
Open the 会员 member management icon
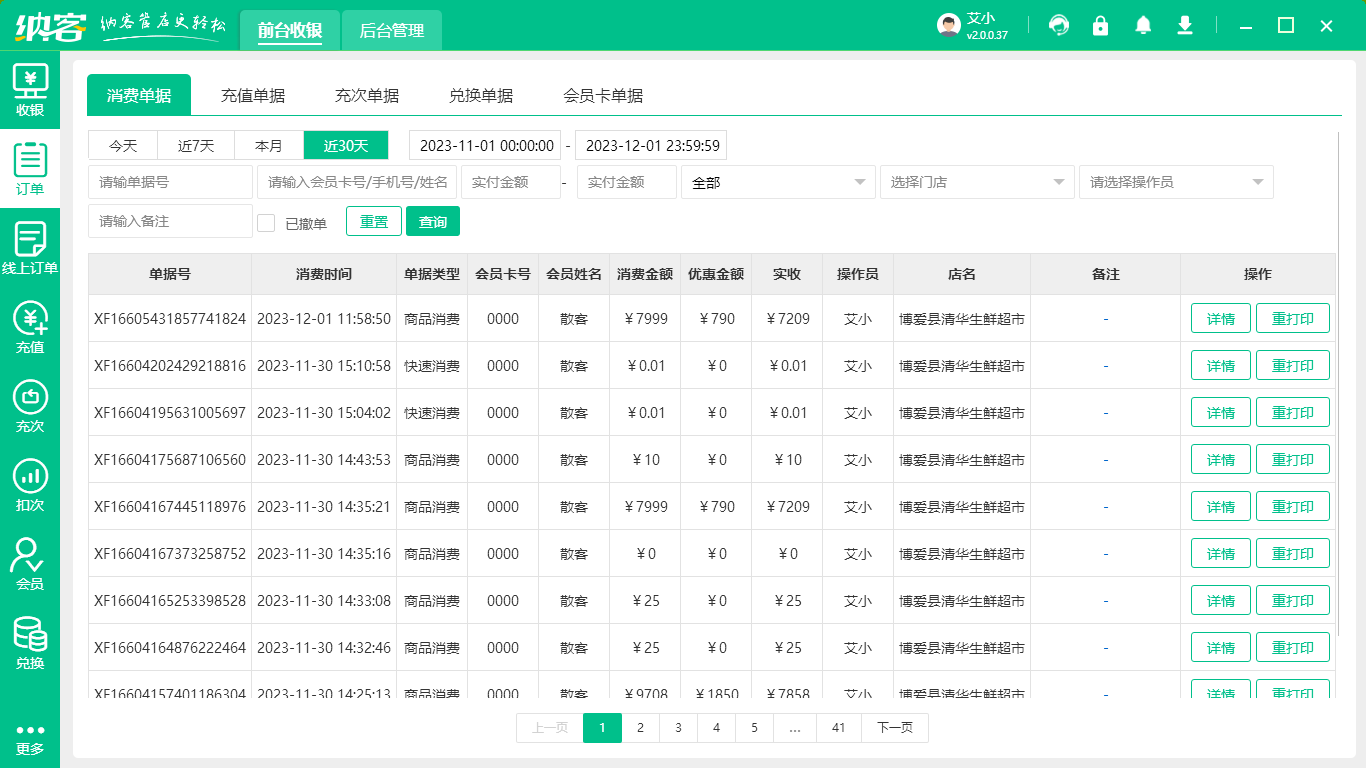point(30,560)
